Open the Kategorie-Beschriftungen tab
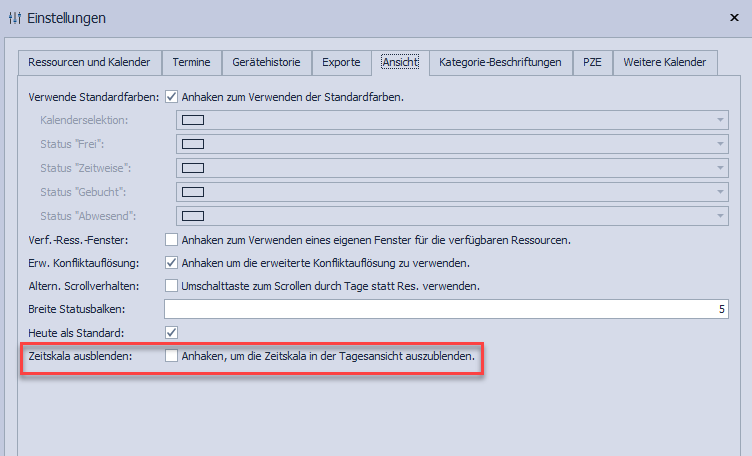The width and height of the screenshot is (752, 456). [500, 62]
